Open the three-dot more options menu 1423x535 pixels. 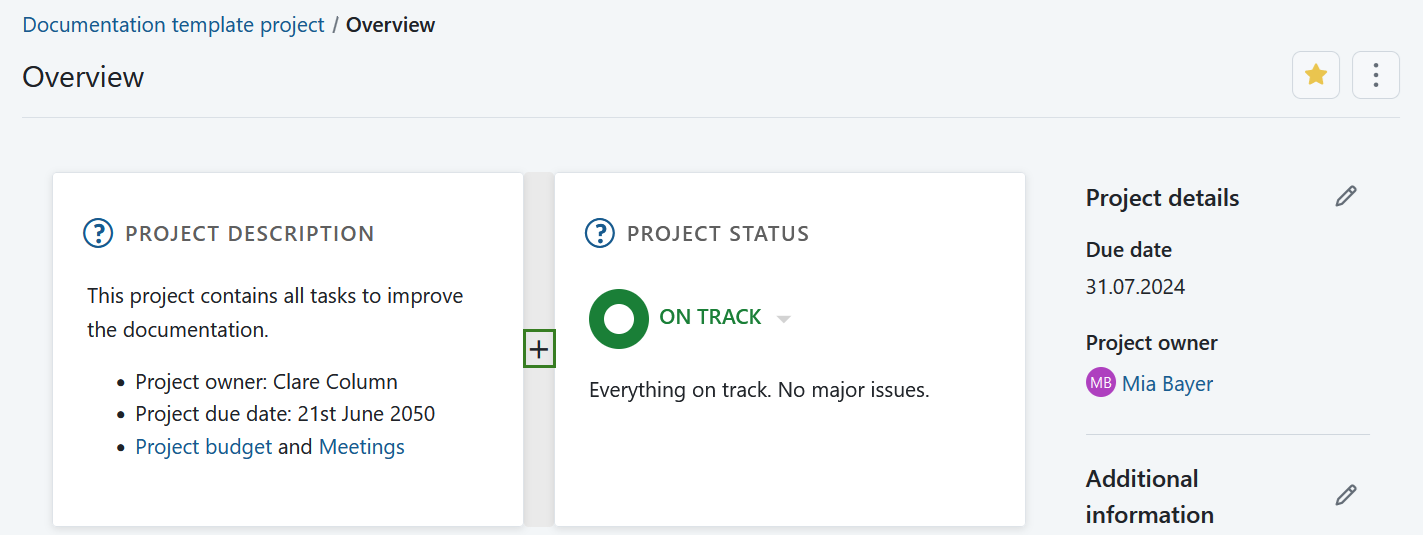(x=1376, y=75)
